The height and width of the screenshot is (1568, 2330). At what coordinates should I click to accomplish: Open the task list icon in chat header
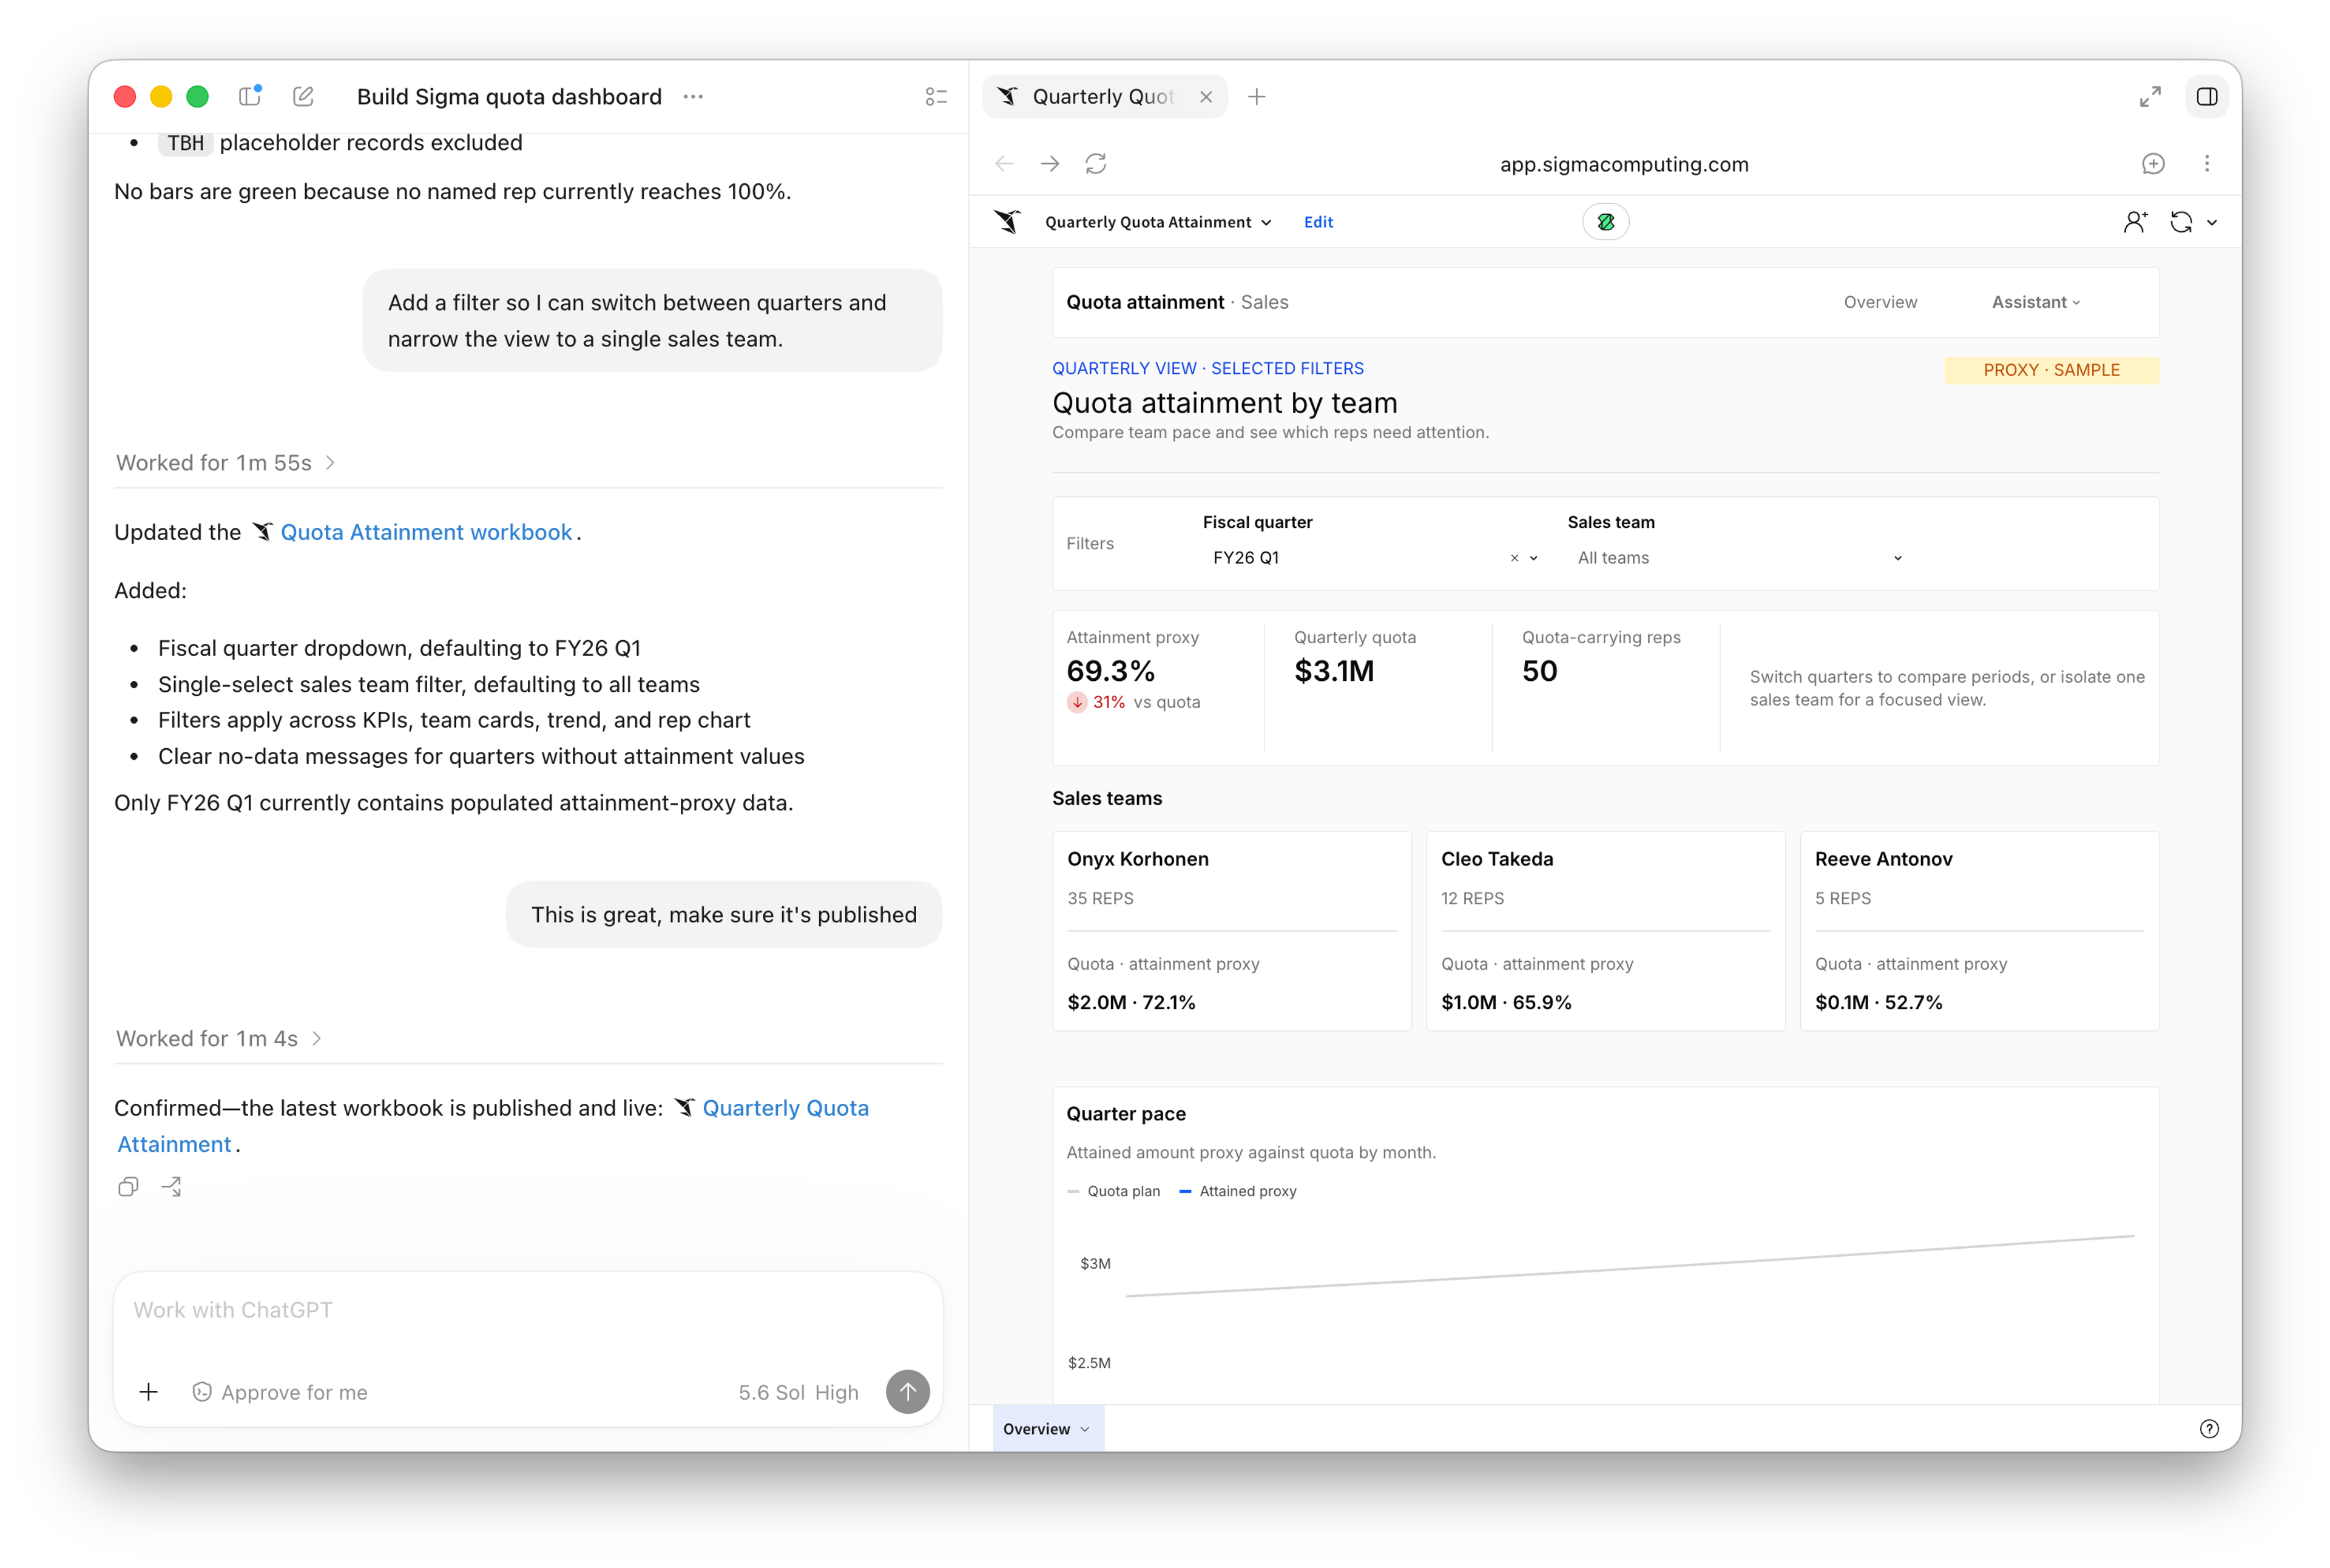point(936,96)
